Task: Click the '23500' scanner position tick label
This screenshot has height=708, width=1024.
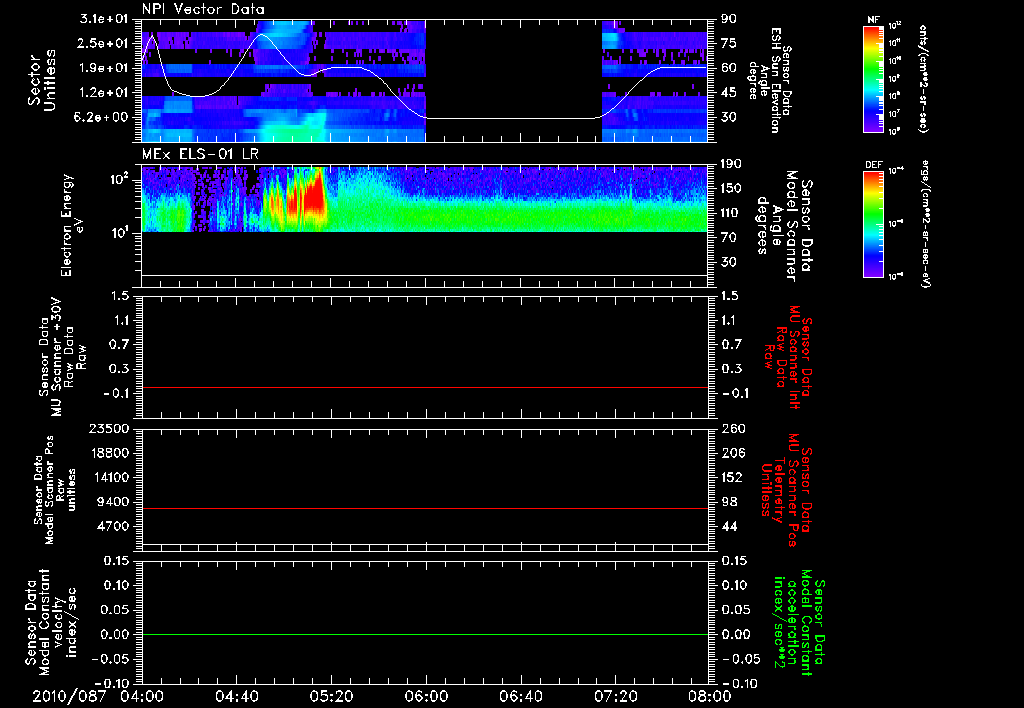Action: click(x=108, y=429)
